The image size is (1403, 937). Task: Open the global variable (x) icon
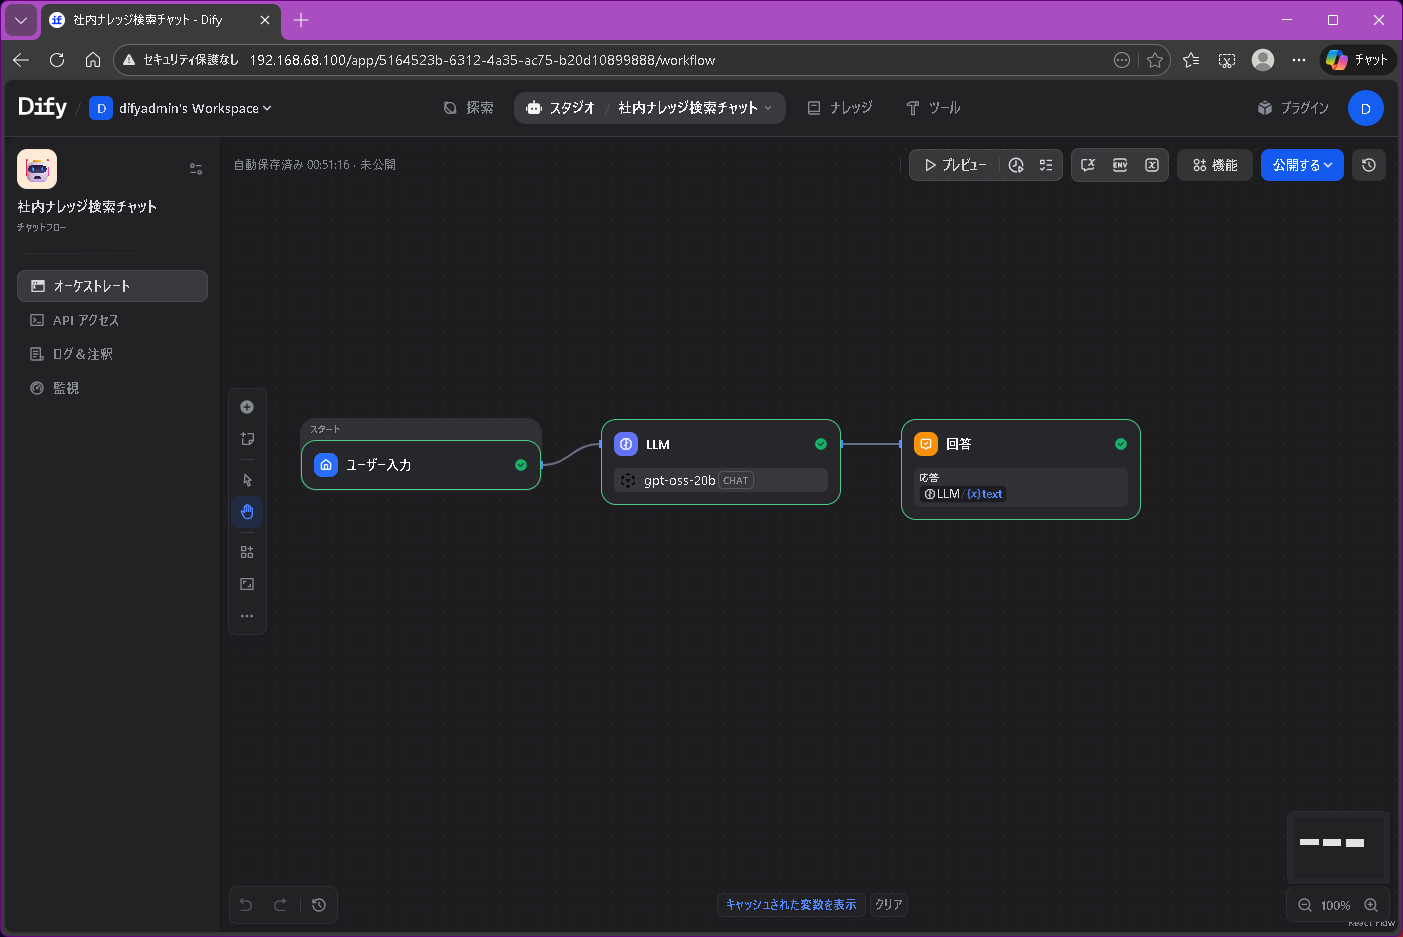(1152, 165)
